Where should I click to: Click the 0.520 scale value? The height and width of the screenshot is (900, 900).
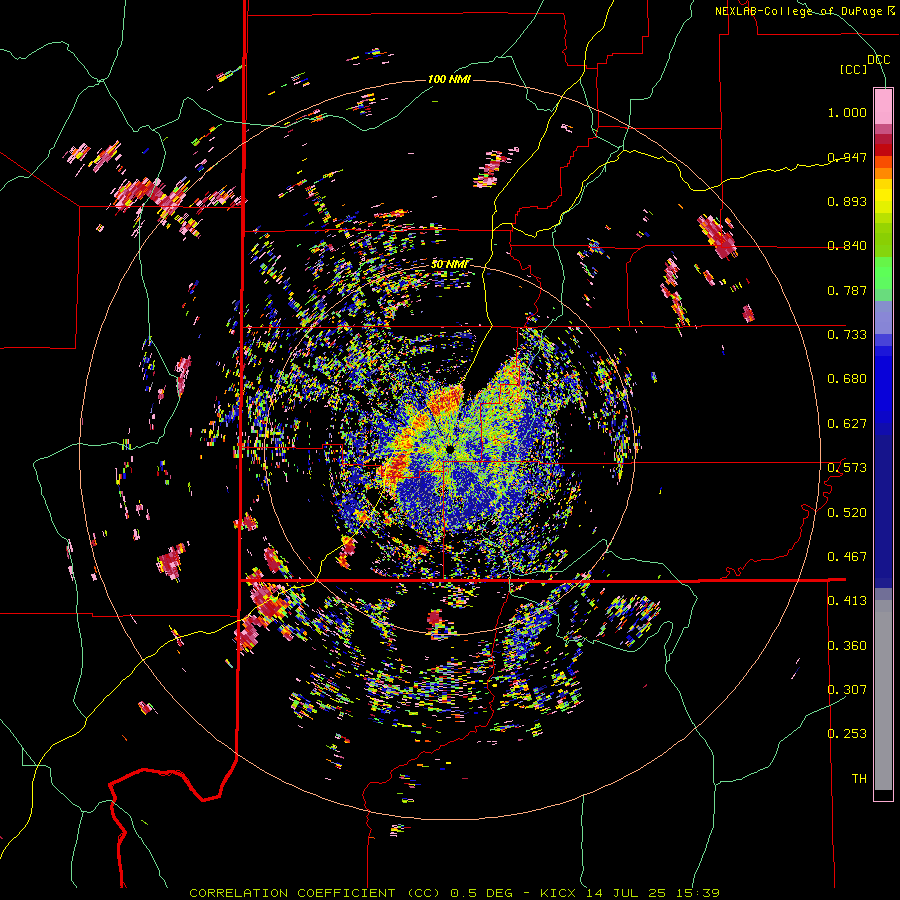point(847,513)
